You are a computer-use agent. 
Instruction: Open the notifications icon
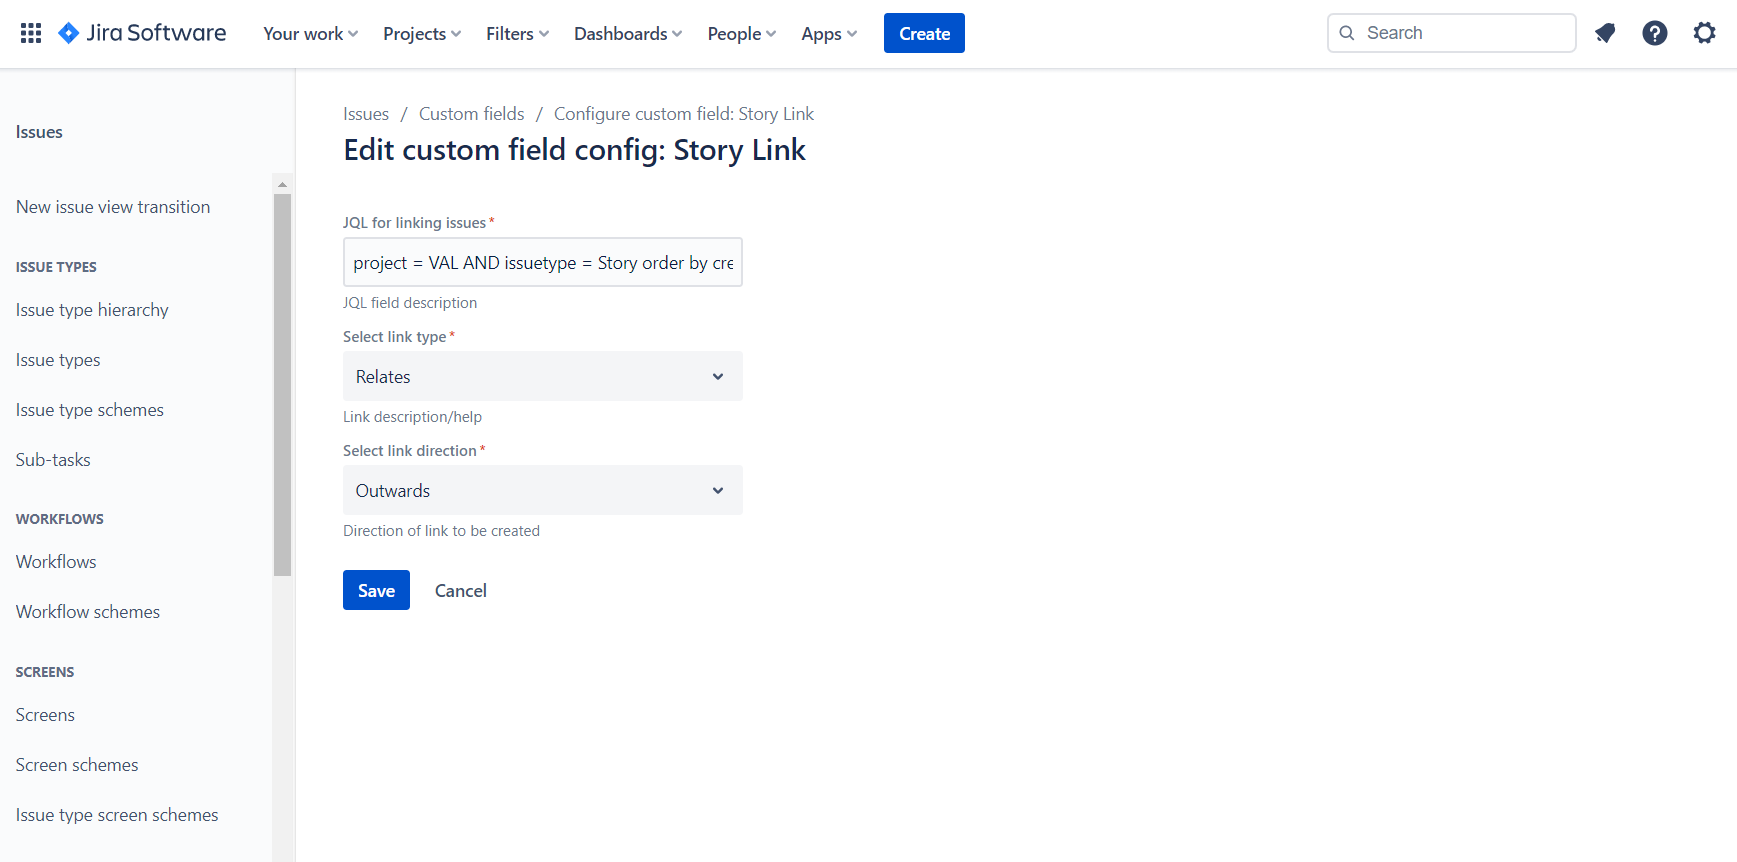[x=1605, y=33]
